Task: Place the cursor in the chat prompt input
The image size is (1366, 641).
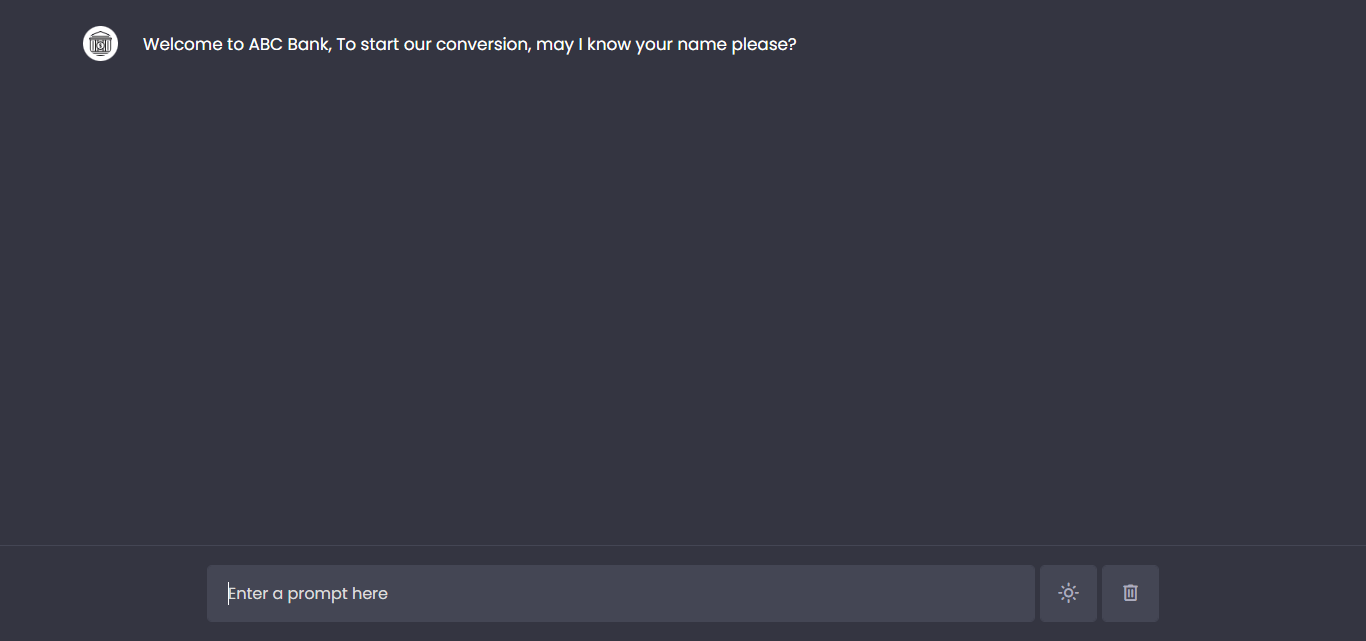Action: point(620,593)
